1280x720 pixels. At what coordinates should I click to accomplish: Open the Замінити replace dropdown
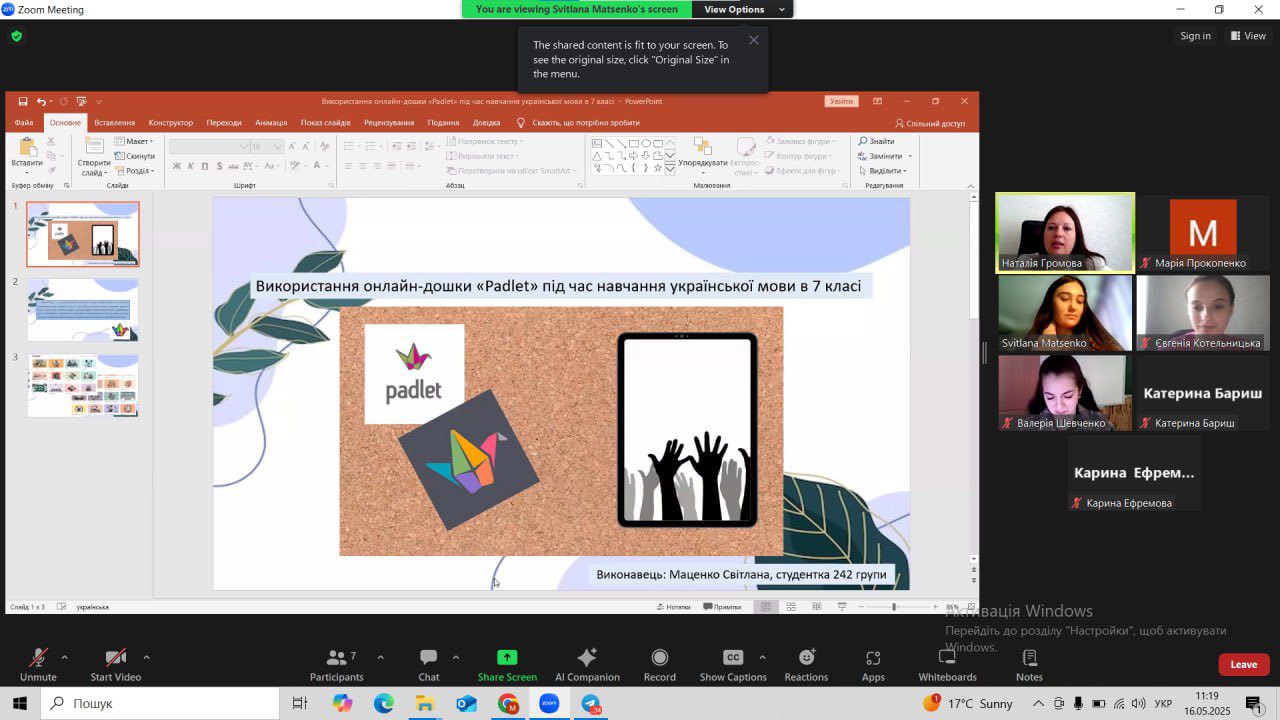click(885, 156)
